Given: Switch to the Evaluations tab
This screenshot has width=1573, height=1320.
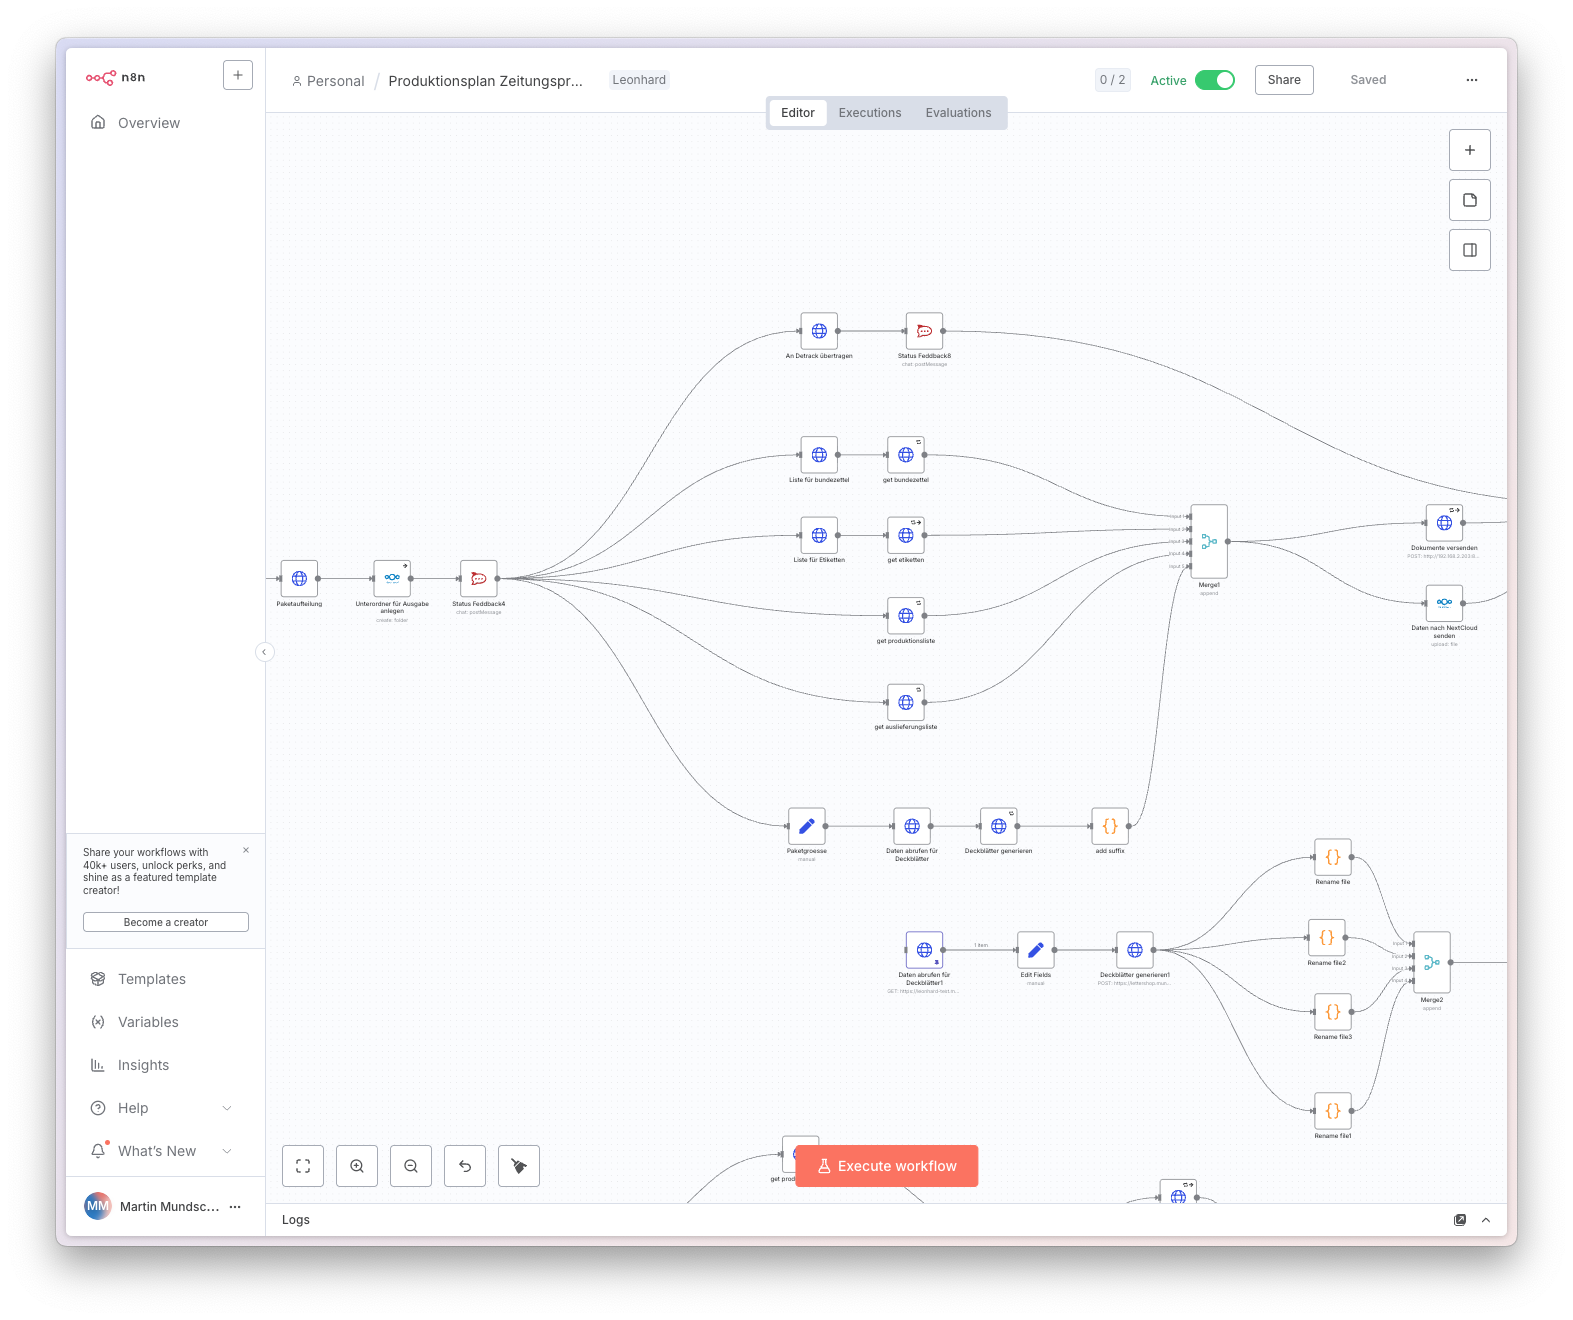Looking at the screenshot, I should pos(958,113).
